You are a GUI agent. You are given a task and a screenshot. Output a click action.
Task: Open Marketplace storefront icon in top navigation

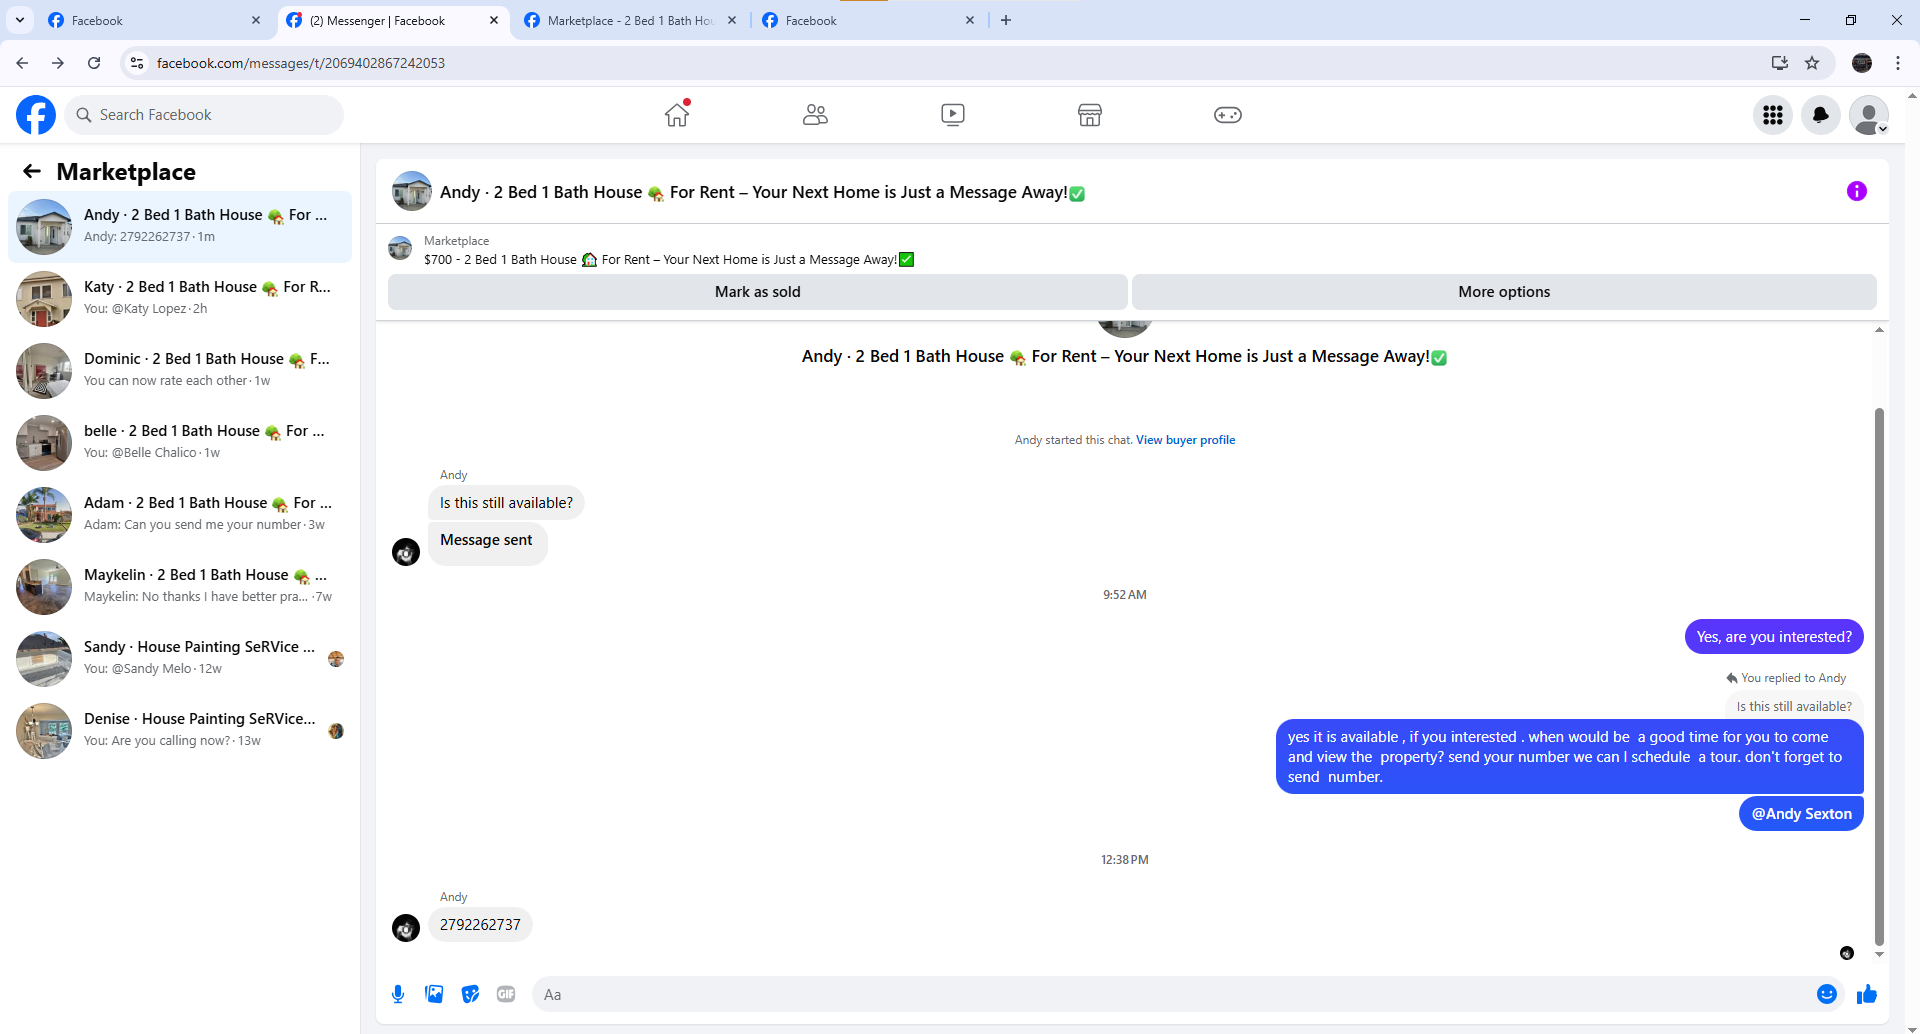coord(1090,115)
